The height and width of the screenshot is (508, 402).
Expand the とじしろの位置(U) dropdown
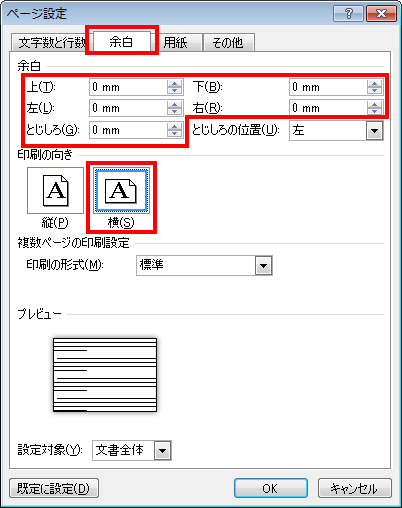click(x=374, y=130)
